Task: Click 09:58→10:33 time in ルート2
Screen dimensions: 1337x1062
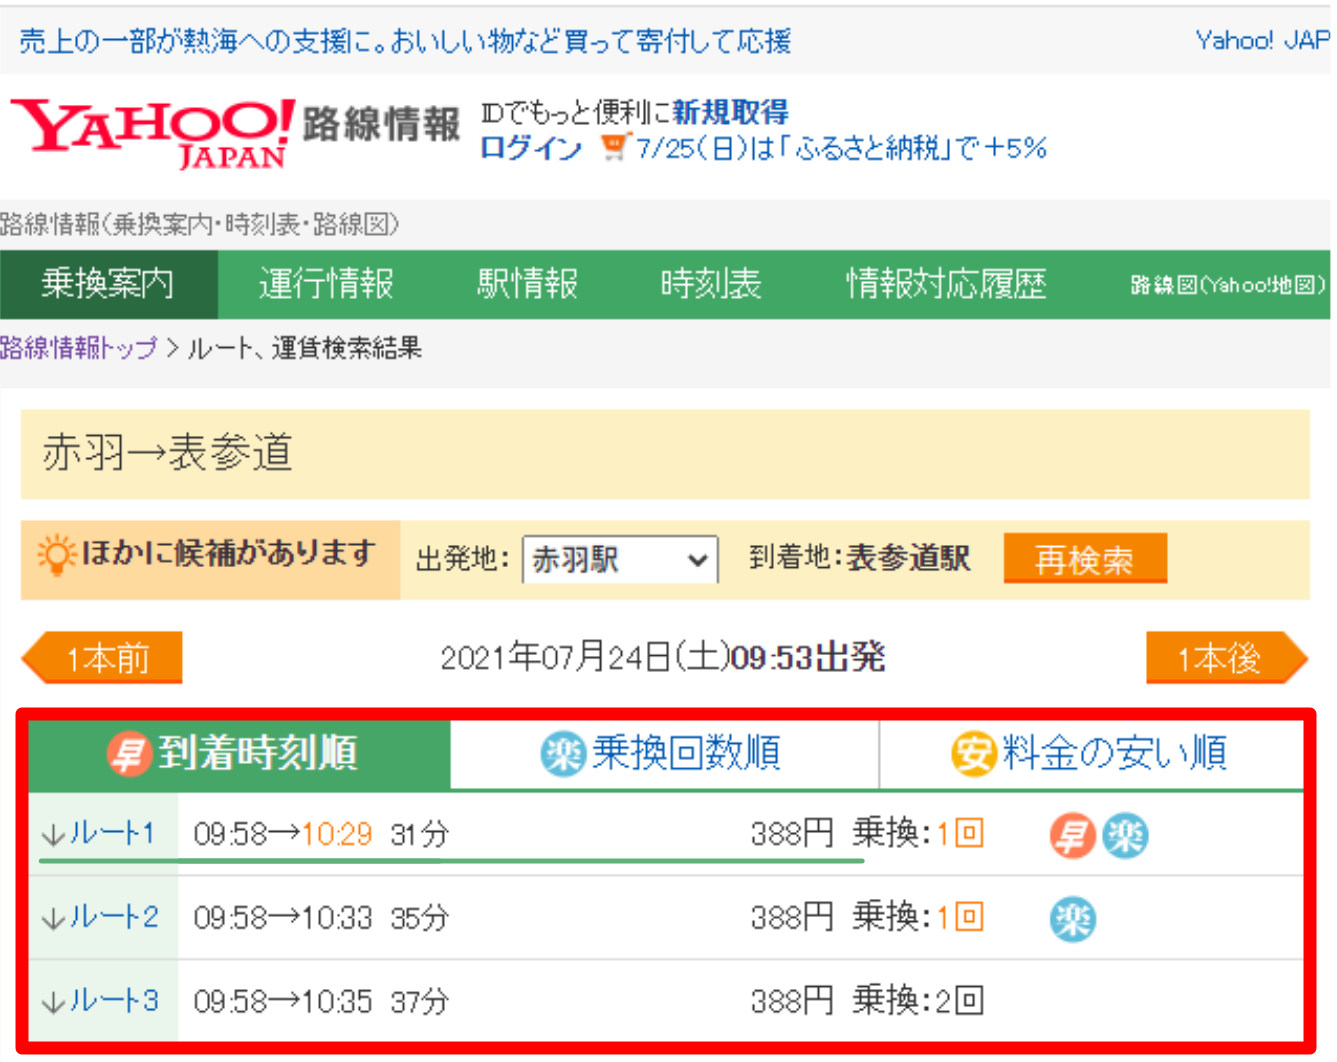Action: tap(283, 918)
